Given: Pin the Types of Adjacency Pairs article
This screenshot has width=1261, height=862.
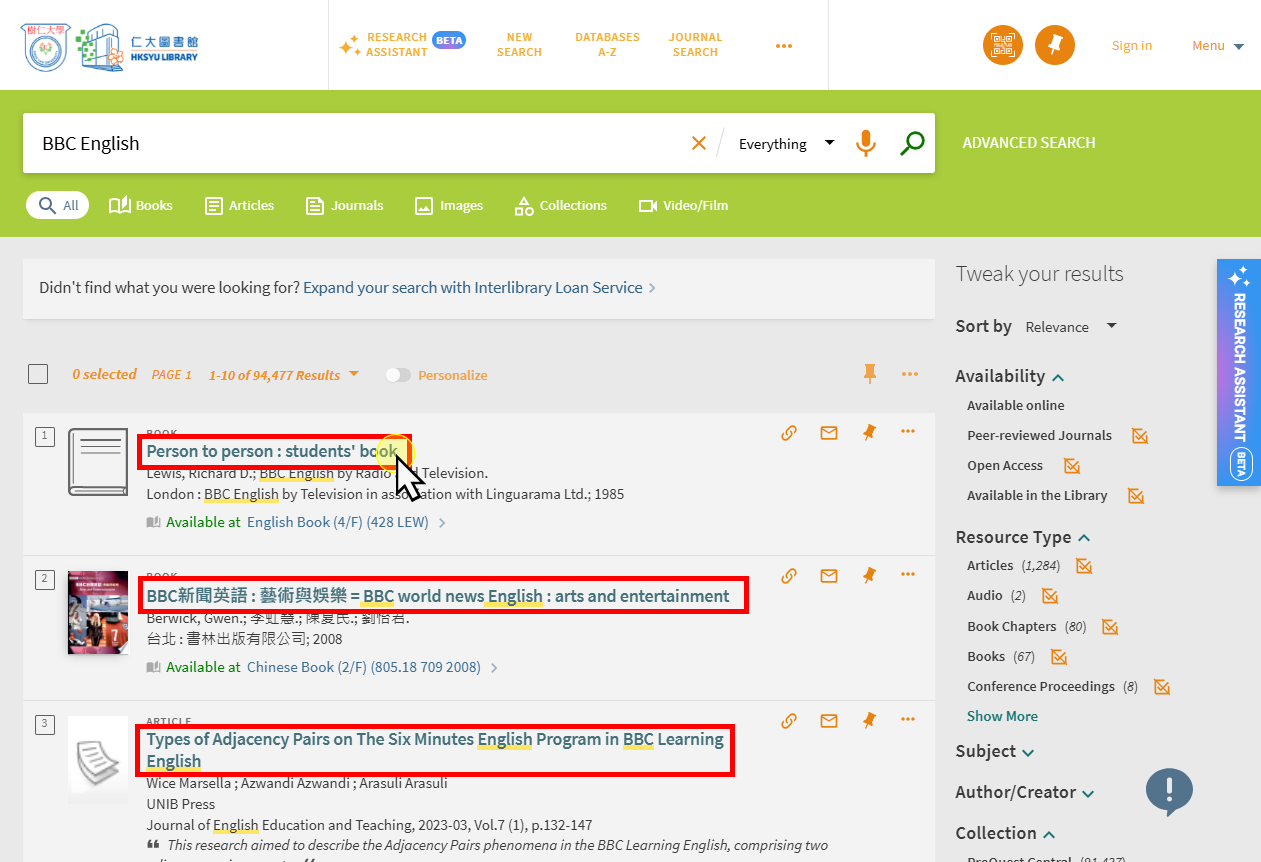Looking at the screenshot, I should 869,721.
